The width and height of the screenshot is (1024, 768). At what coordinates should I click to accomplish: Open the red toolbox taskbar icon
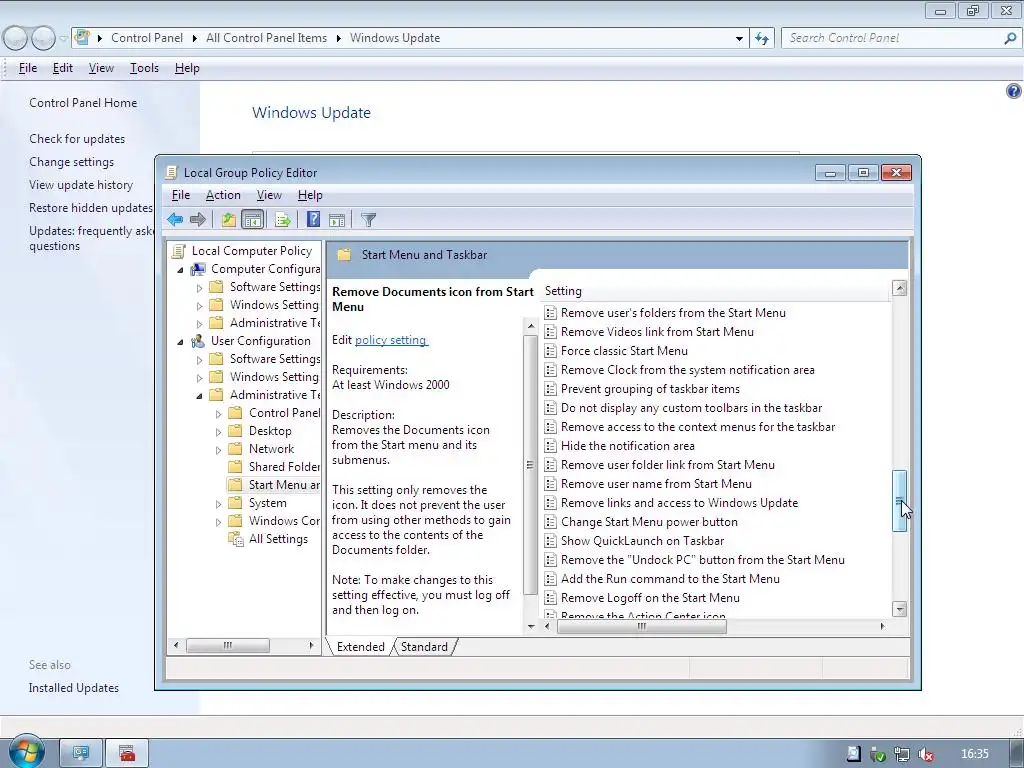pyautogui.click(x=127, y=754)
